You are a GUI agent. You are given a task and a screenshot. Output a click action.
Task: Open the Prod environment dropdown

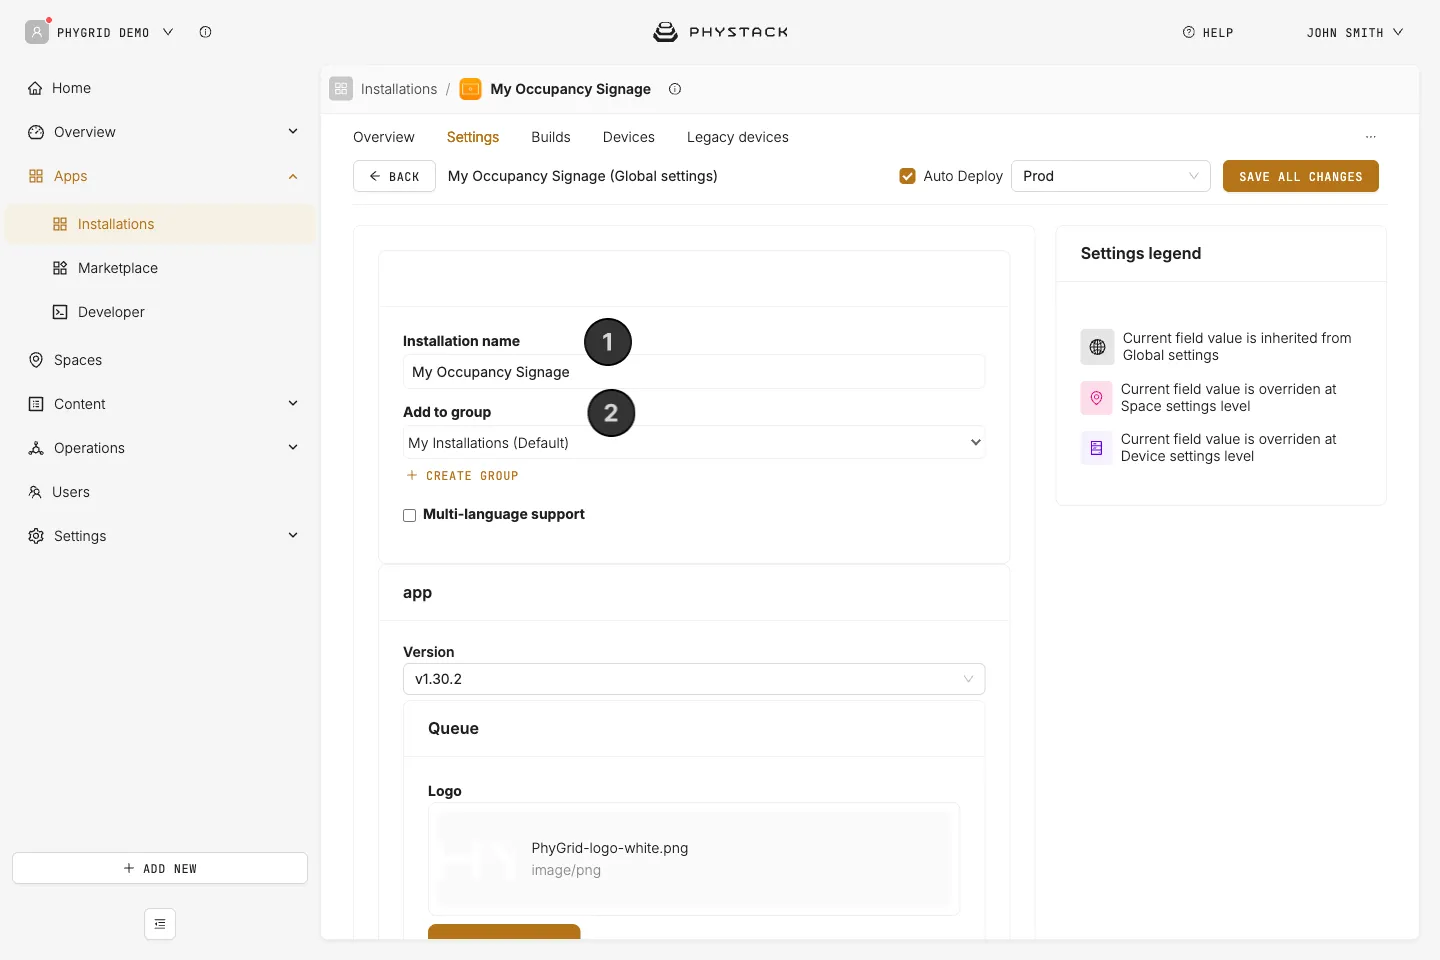tap(1111, 176)
